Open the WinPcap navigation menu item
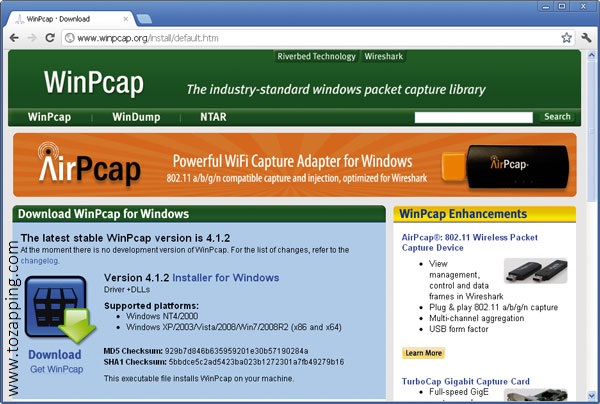Viewport: 600px width, 404px height. point(49,117)
